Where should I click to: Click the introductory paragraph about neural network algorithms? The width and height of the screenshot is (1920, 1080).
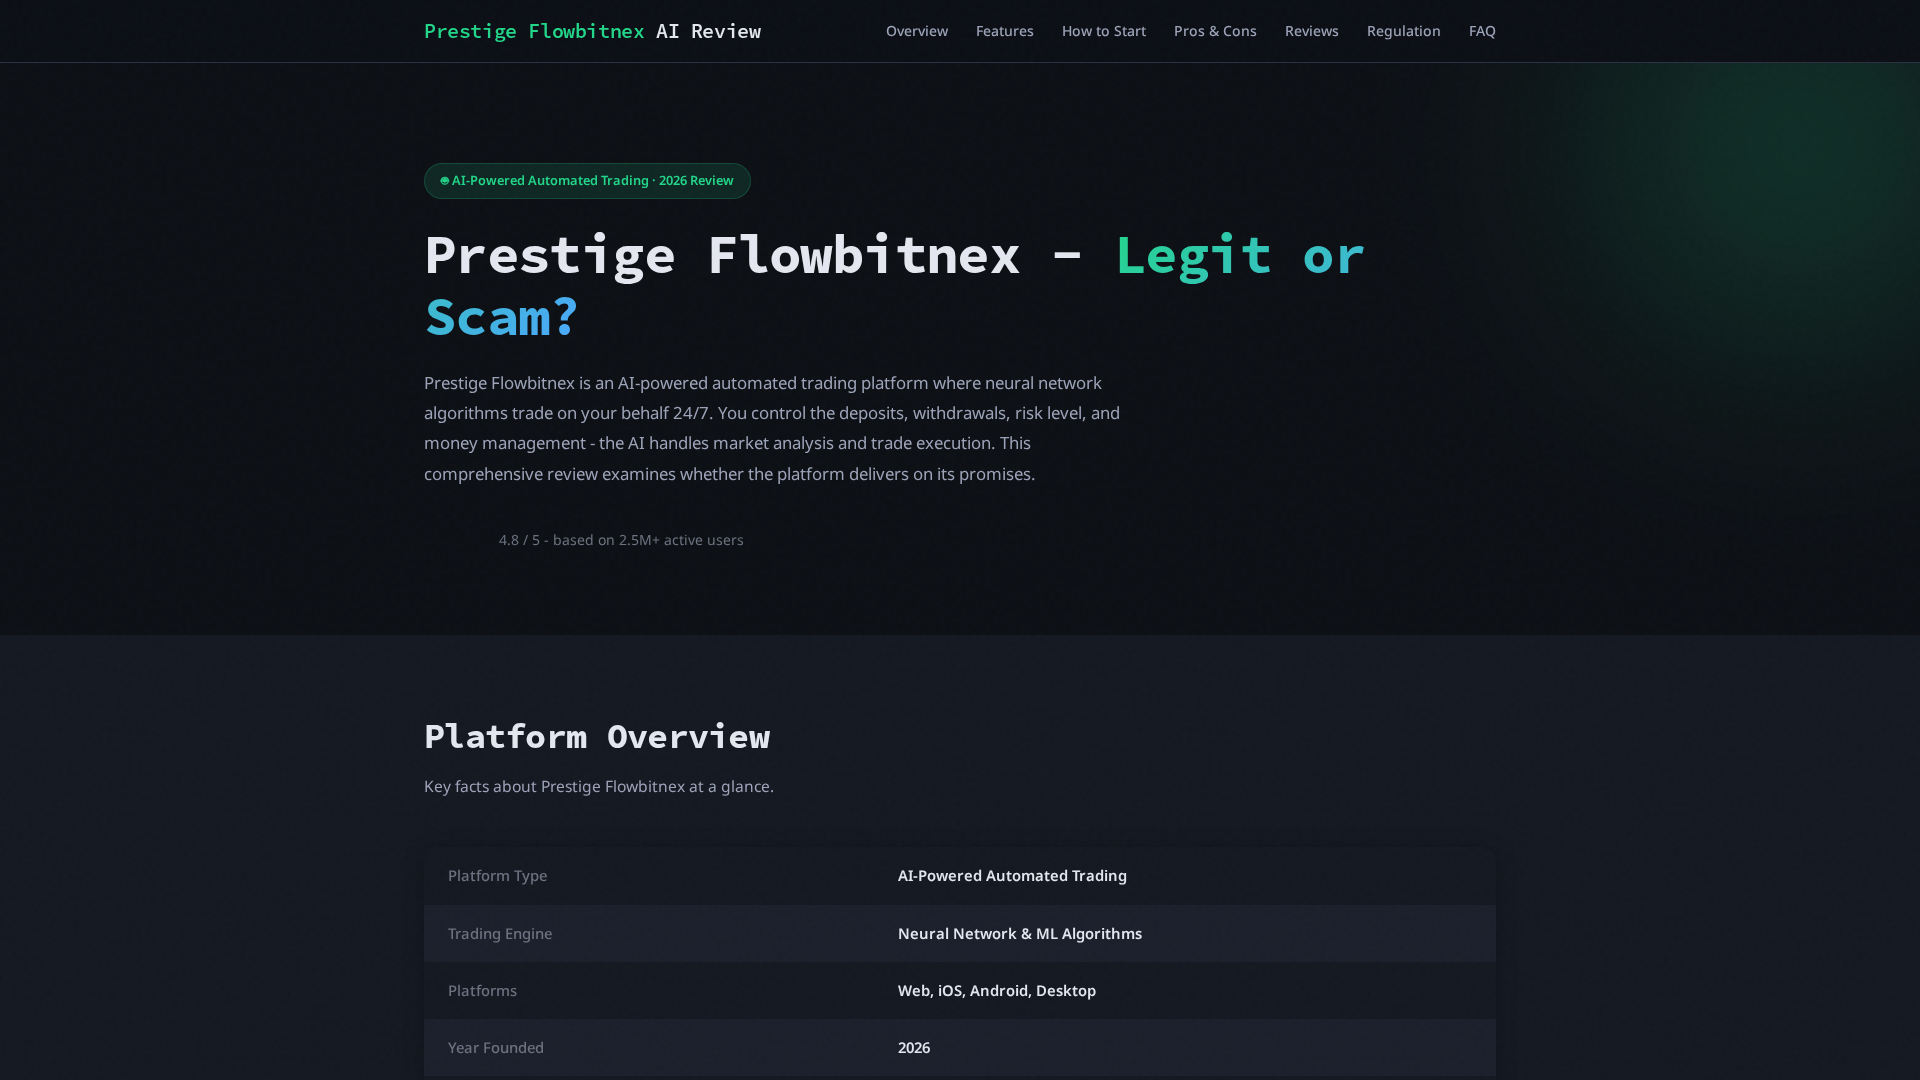[x=772, y=428]
